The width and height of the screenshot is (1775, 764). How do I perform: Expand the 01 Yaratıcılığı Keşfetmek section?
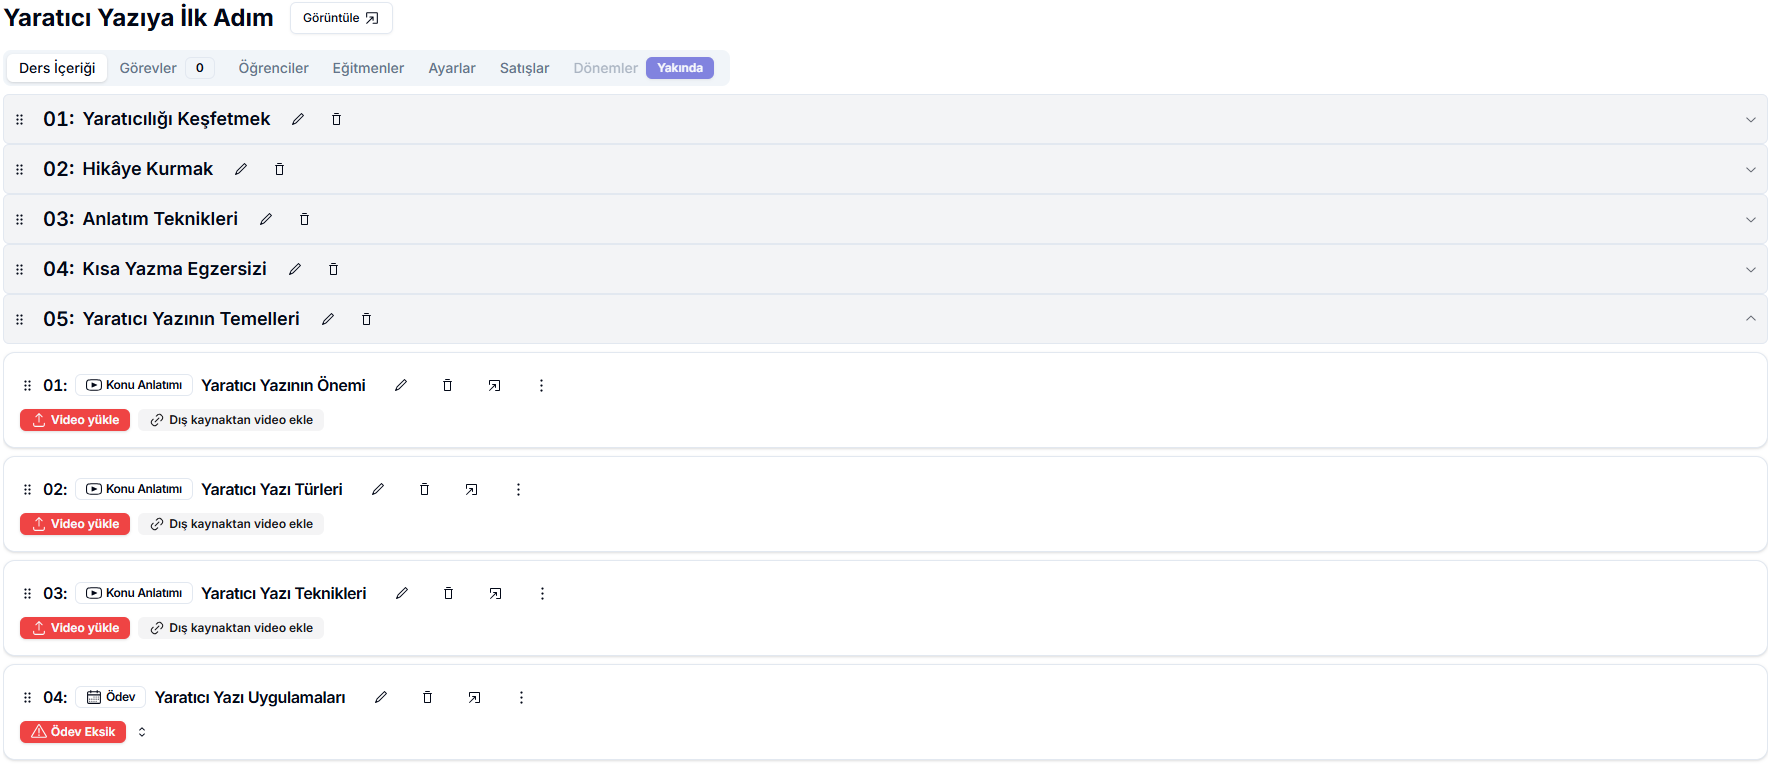tap(1750, 119)
